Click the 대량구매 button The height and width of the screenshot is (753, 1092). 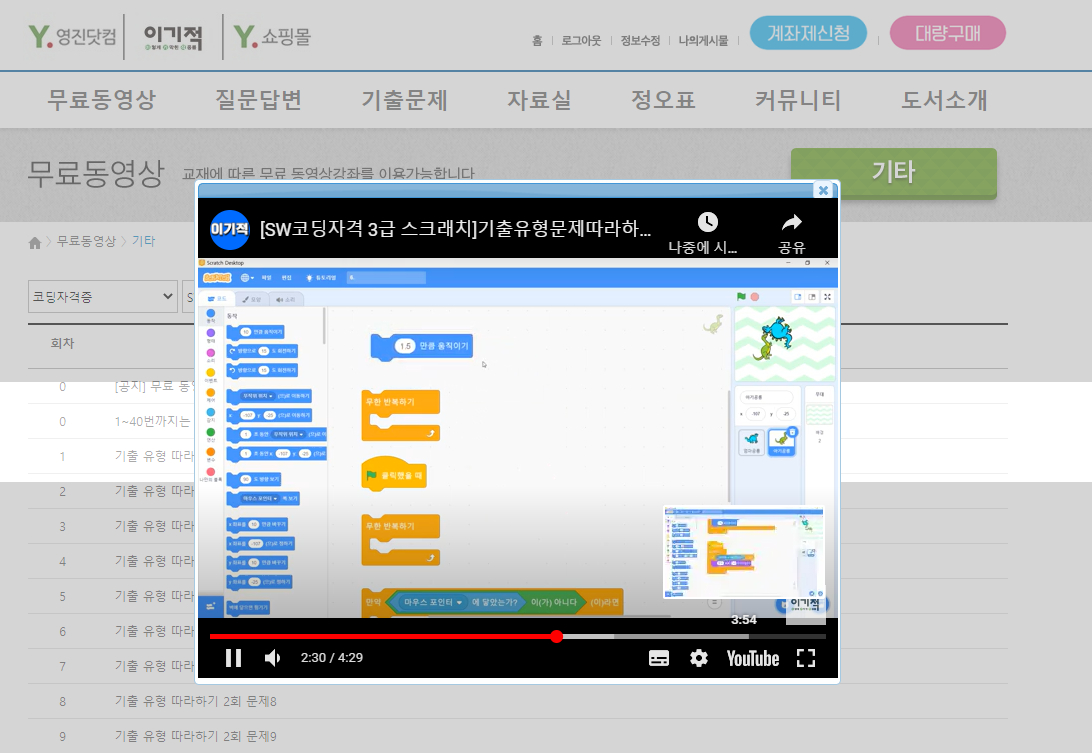[947, 33]
